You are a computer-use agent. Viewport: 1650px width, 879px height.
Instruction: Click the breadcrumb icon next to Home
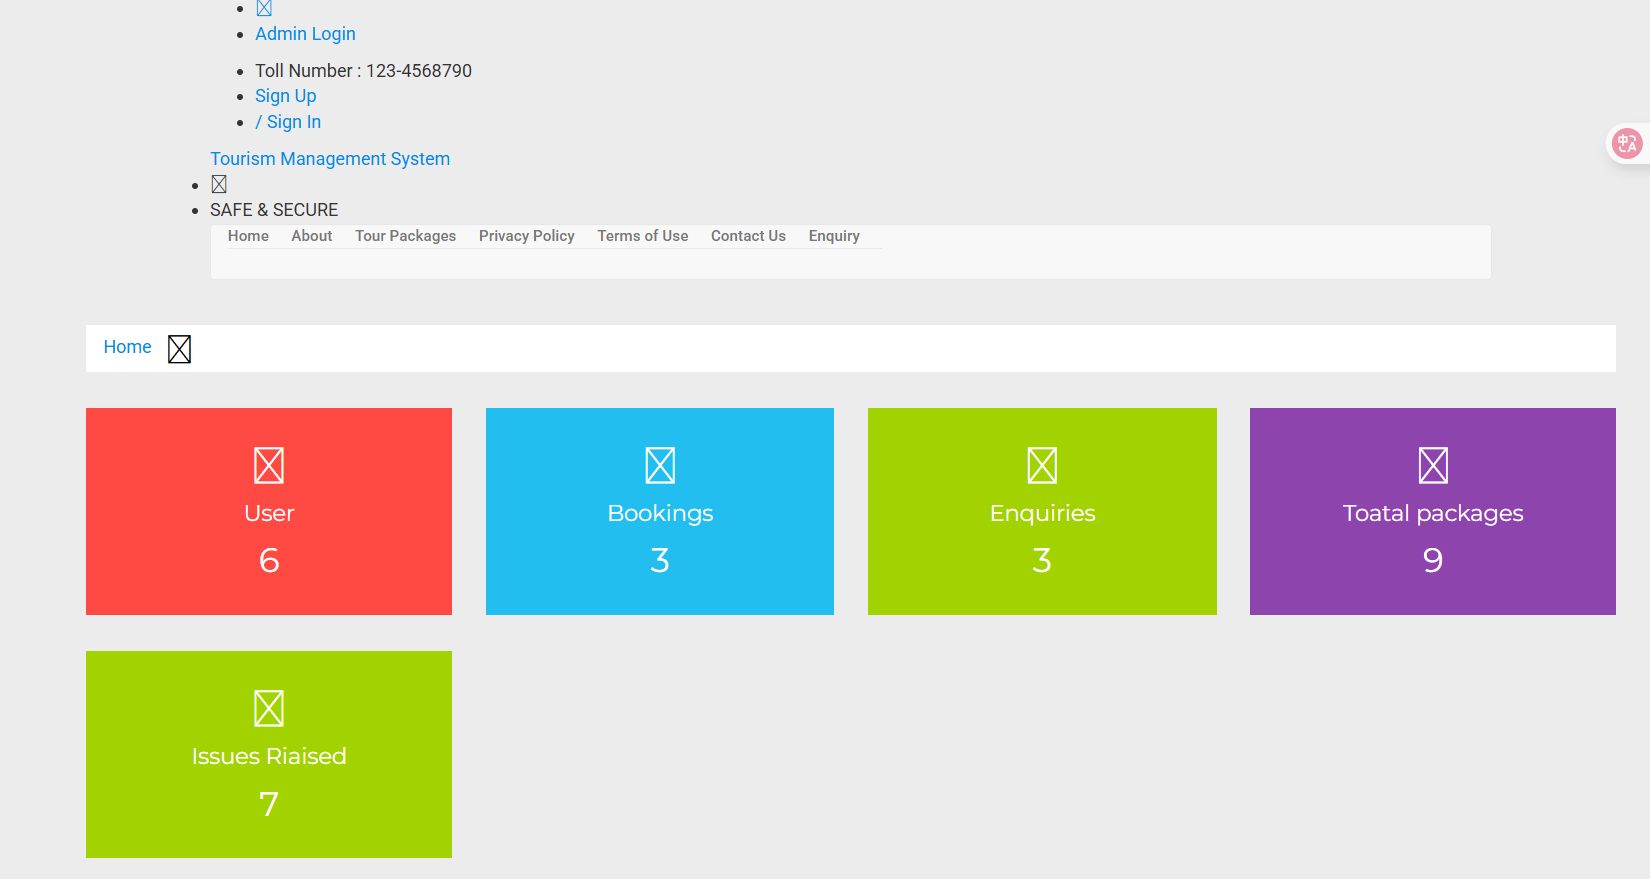click(x=179, y=349)
